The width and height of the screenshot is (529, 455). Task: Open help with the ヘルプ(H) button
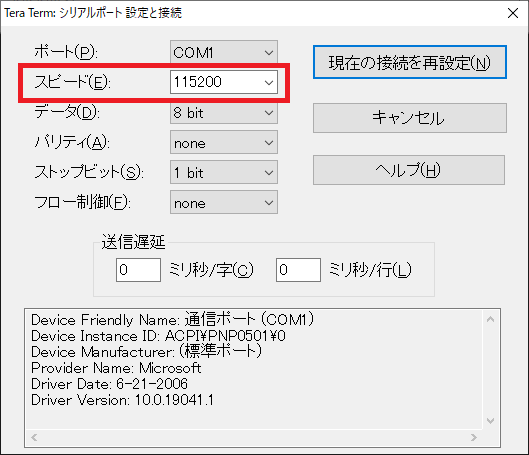pos(409,170)
